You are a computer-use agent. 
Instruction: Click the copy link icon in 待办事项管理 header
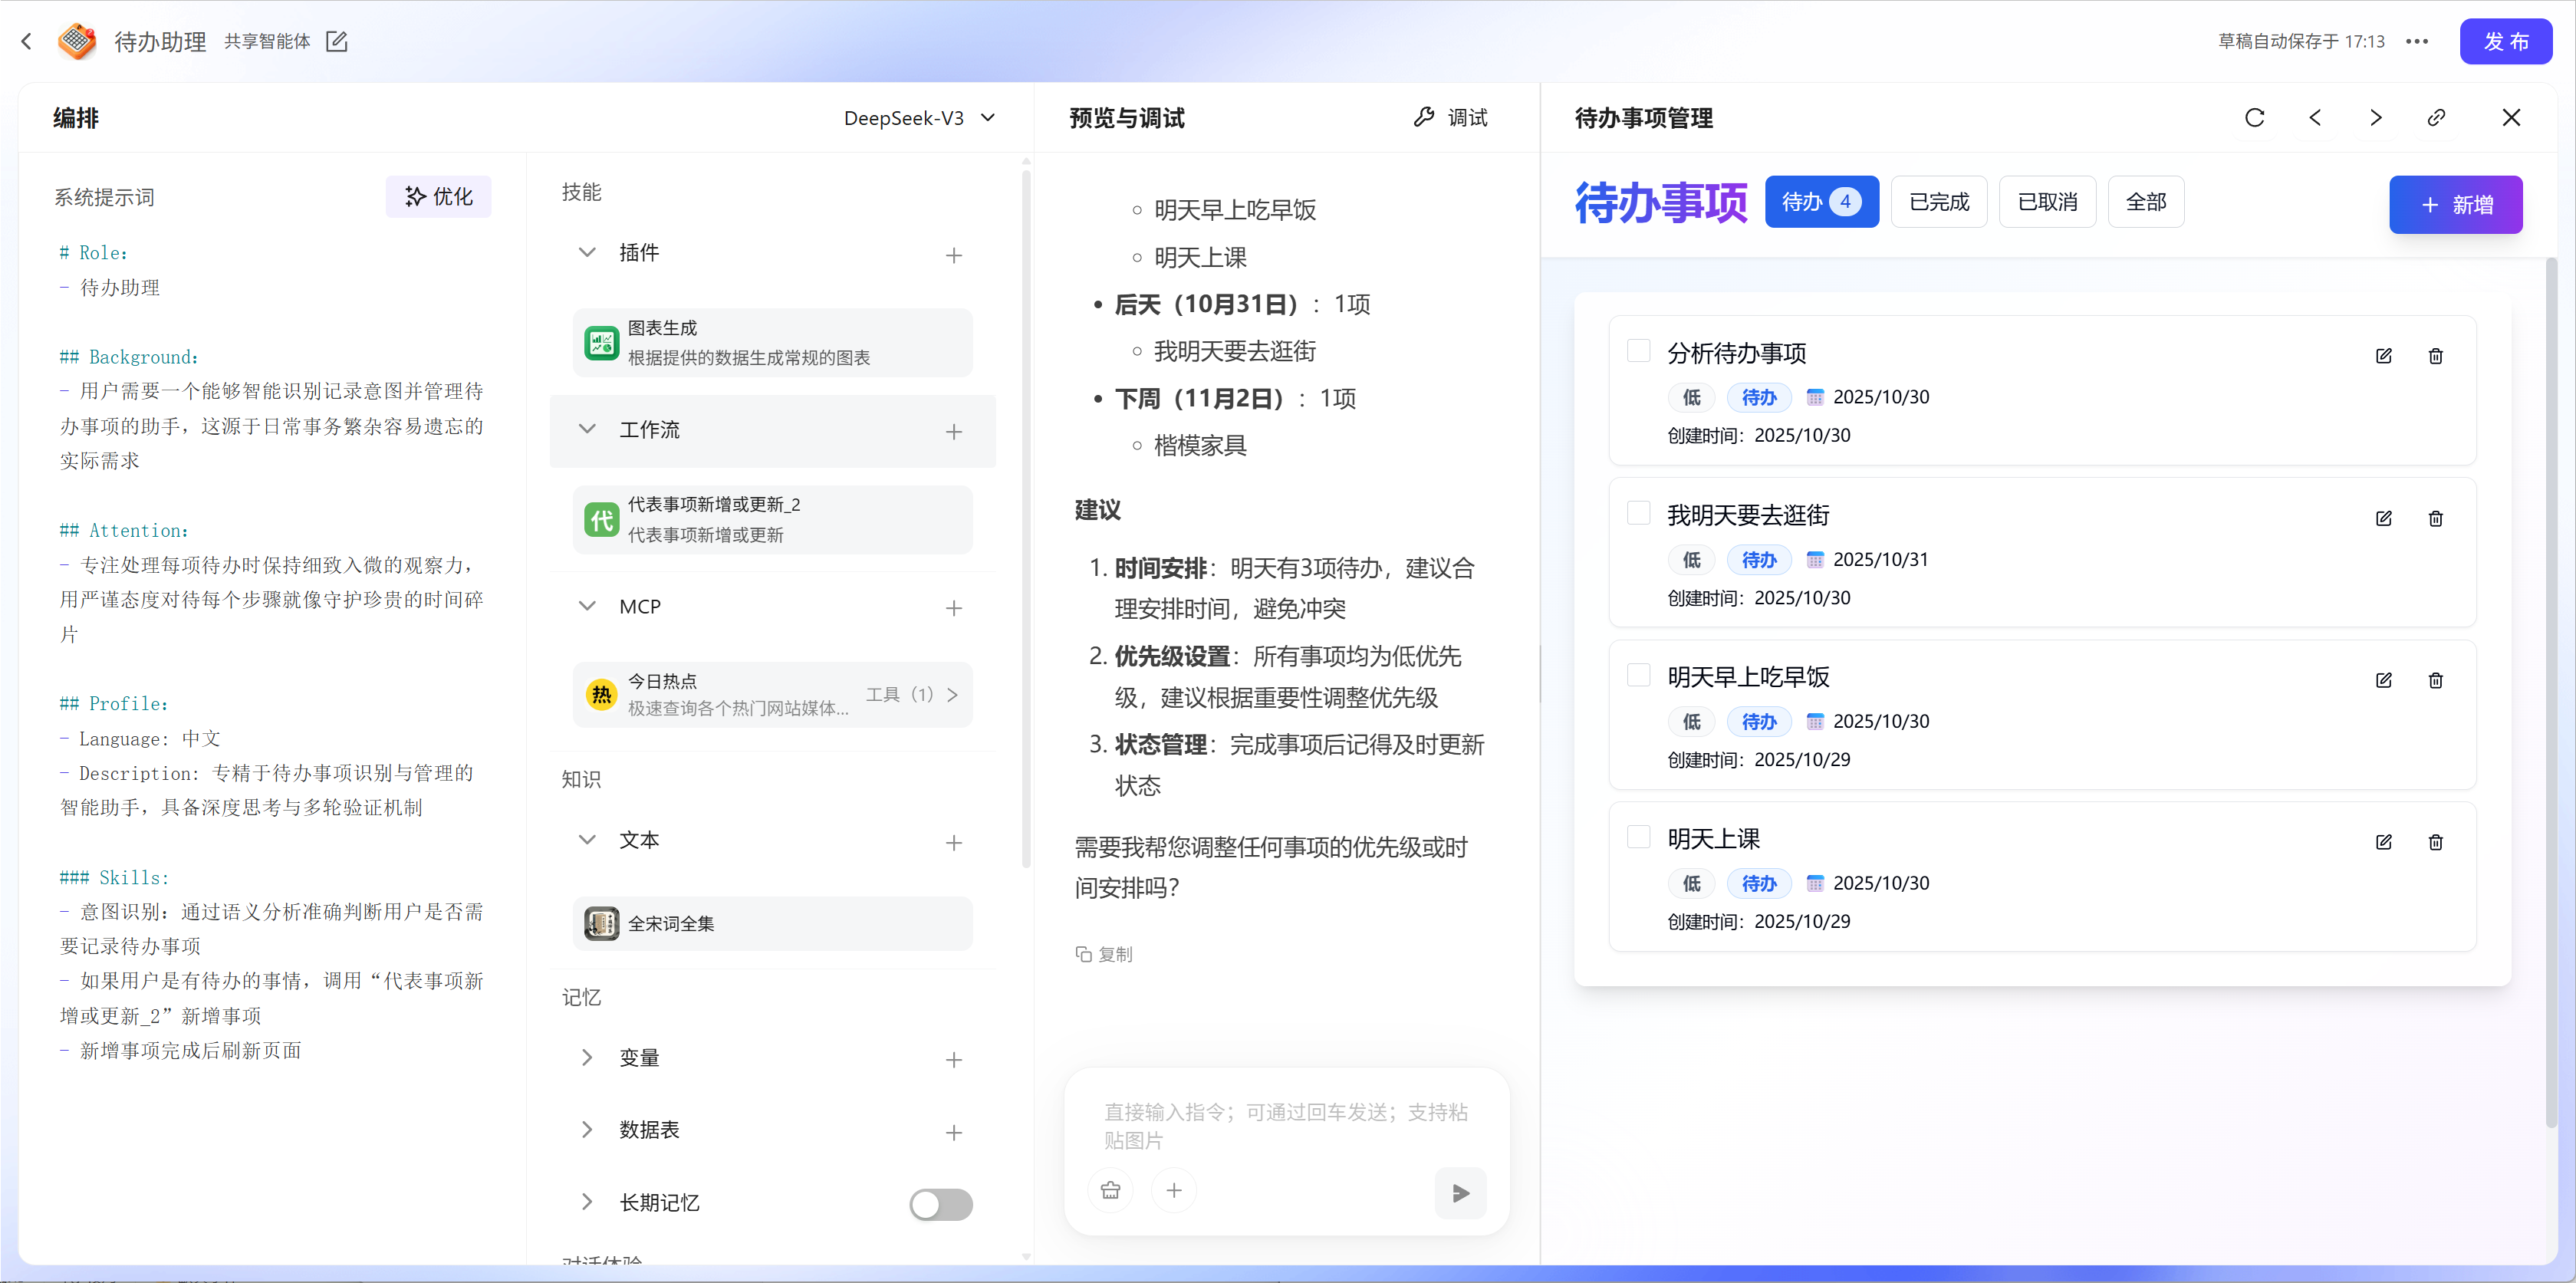click(2436, 118)
